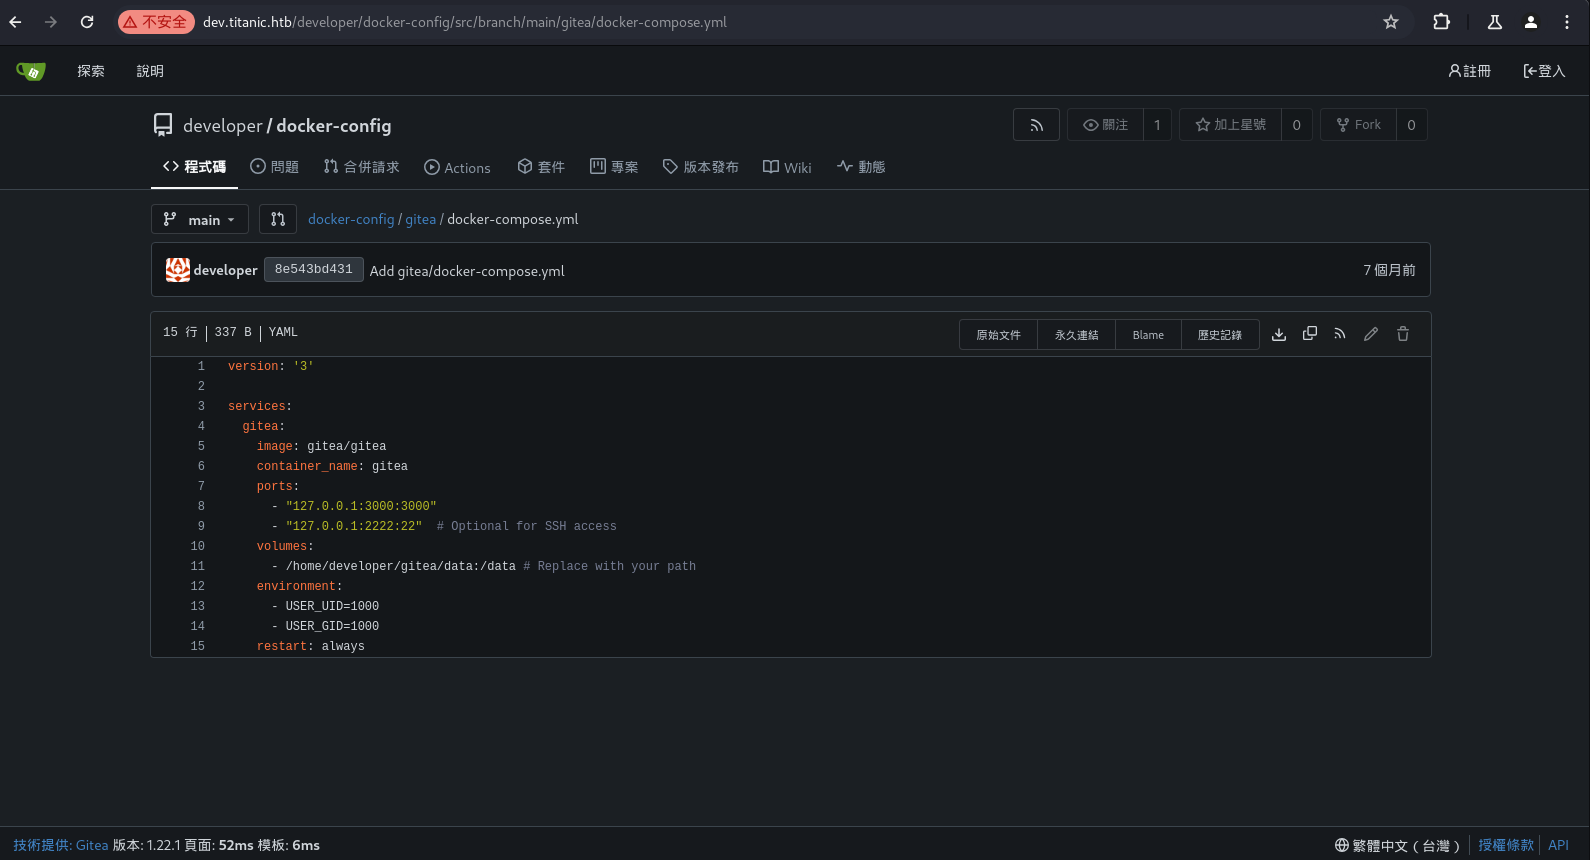This screenshot has height=860, width=1590.
Task: Bookmark this page with the star icon
Action: pyautogui.click(x=1391, y=22)
